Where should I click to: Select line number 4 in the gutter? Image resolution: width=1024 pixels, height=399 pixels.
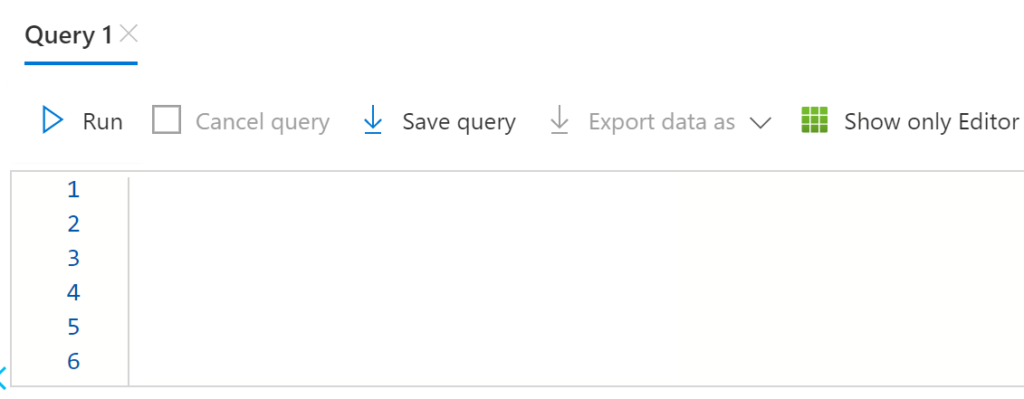pyautogui.click(x=73, y=292)
